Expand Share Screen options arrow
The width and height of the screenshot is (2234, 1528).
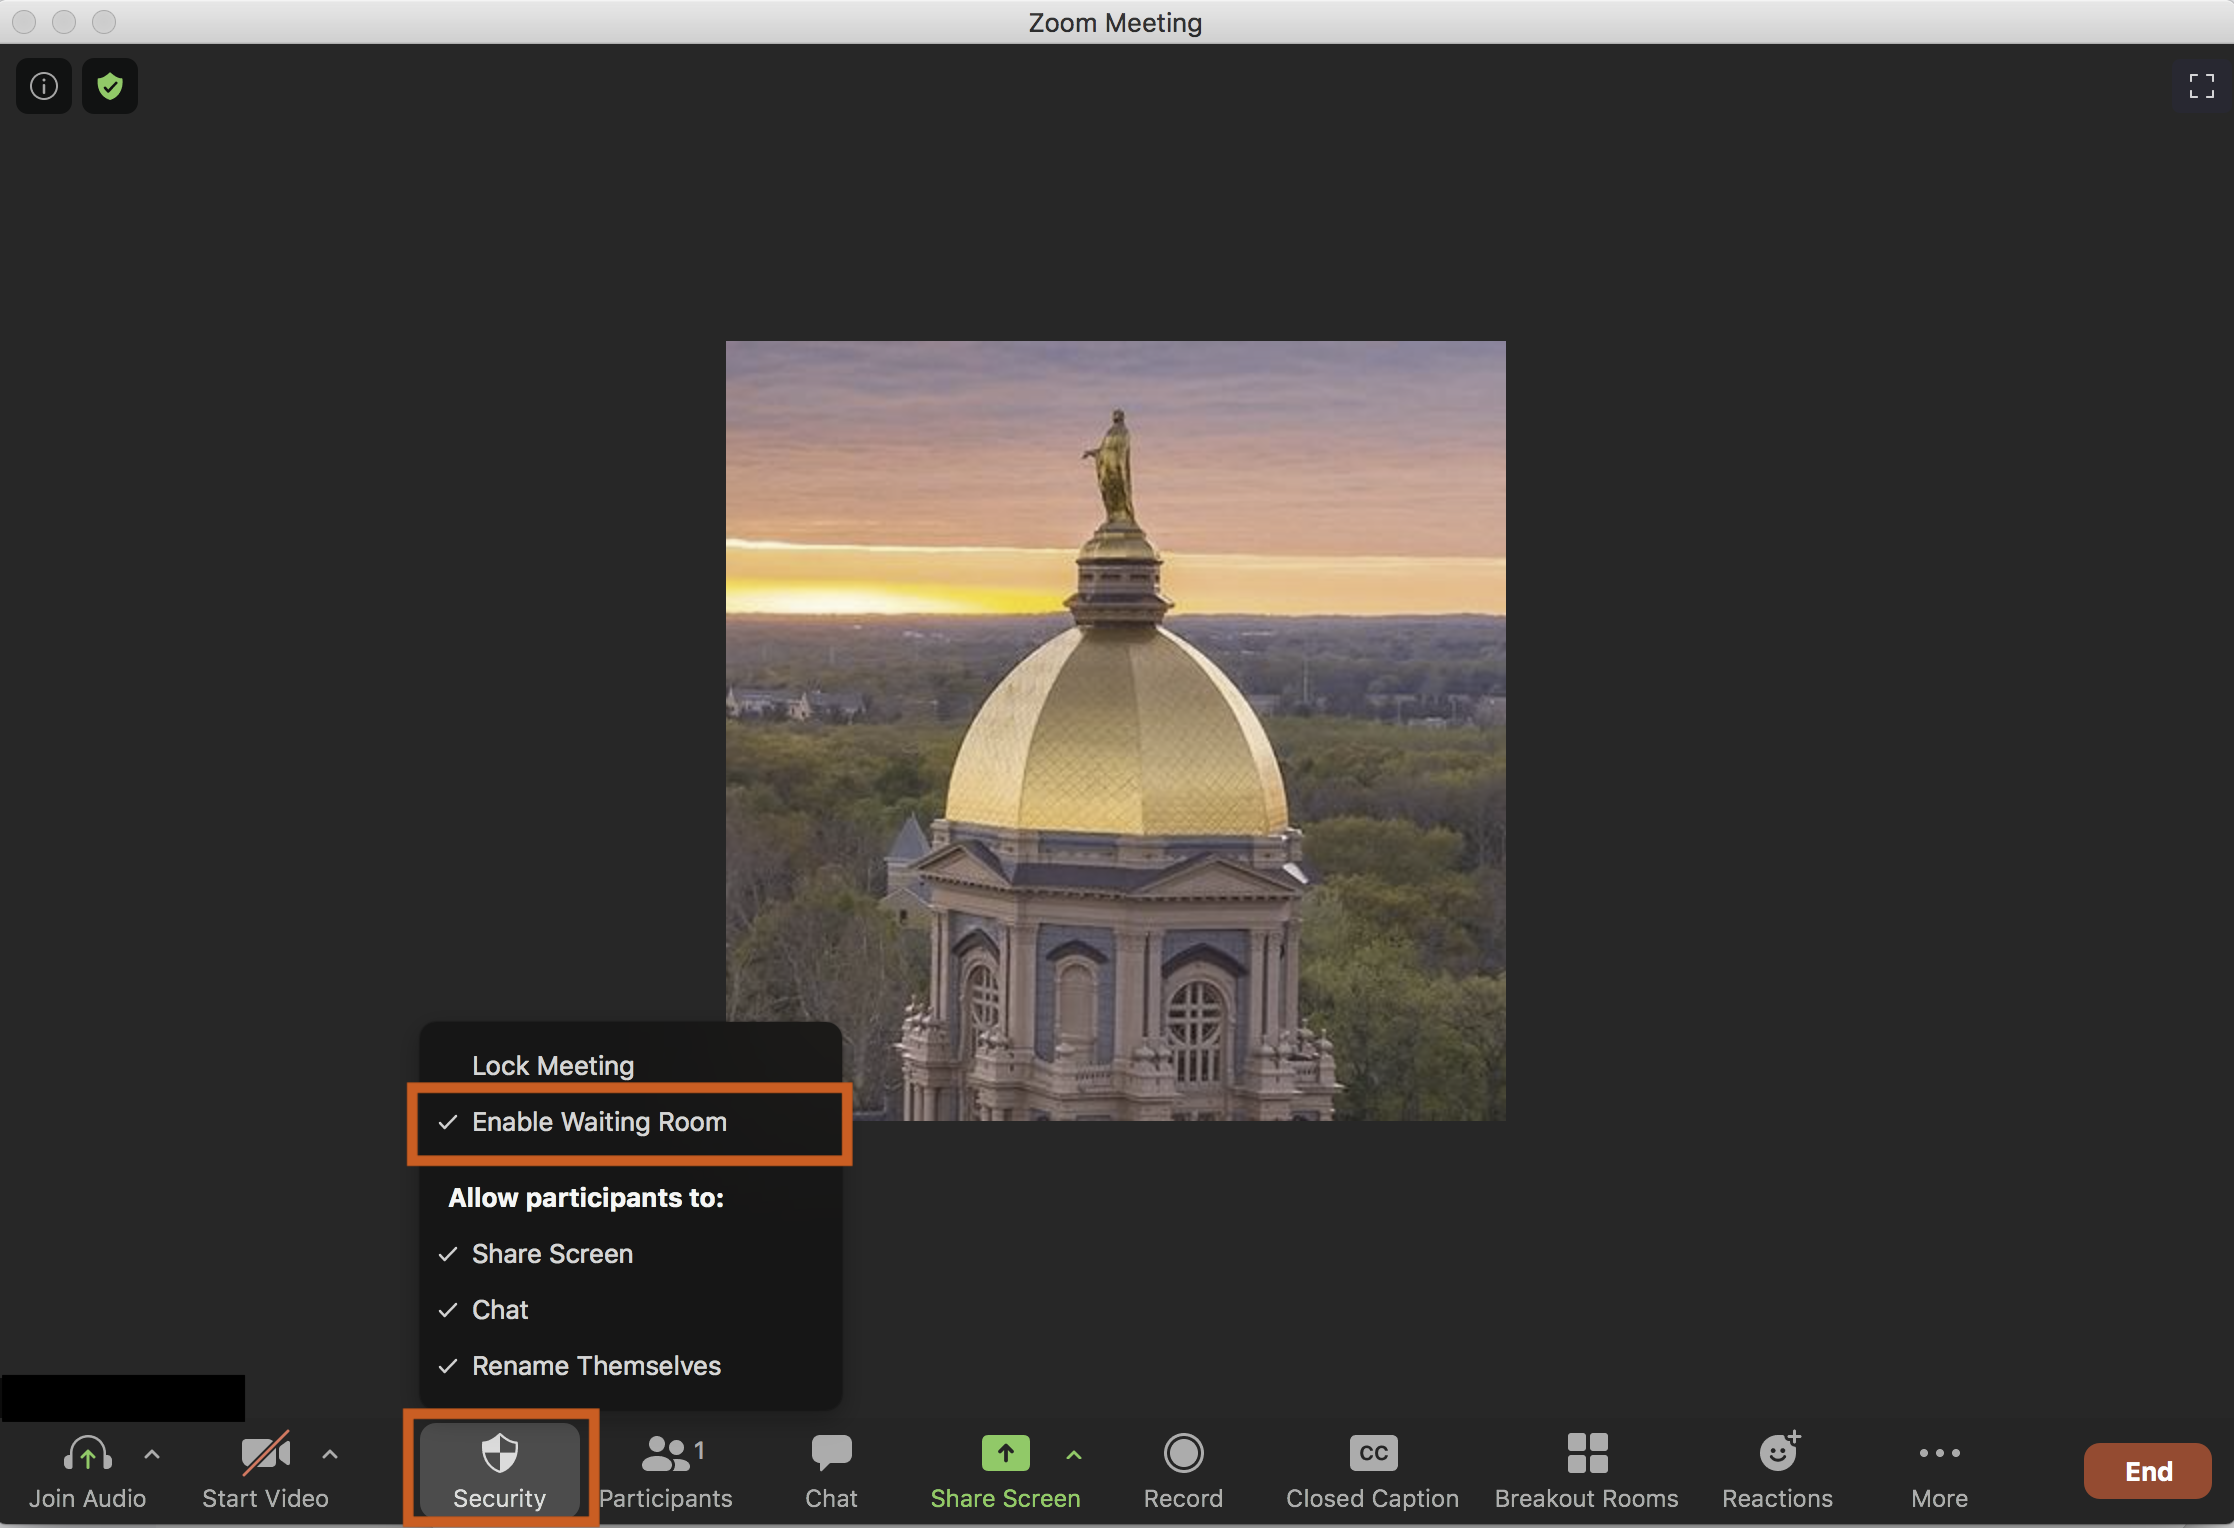(x=1074, y=1455)
